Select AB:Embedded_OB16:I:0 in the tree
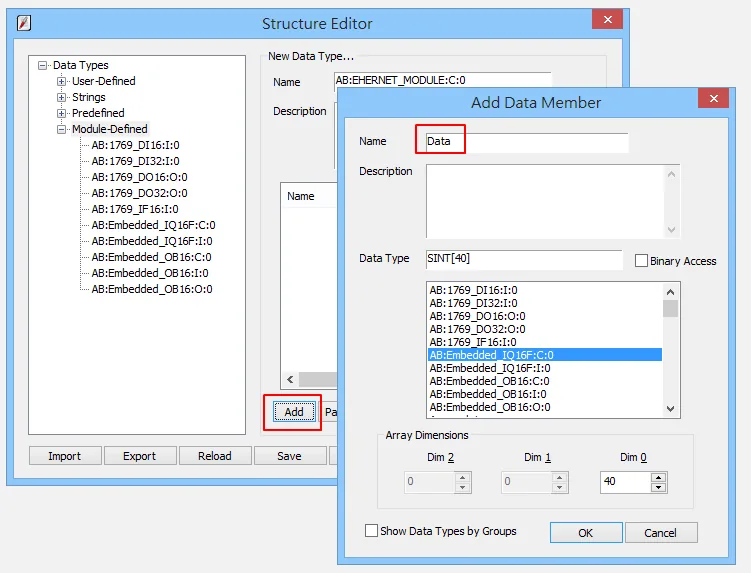751x573 pixels. click(x=150, y=273)
